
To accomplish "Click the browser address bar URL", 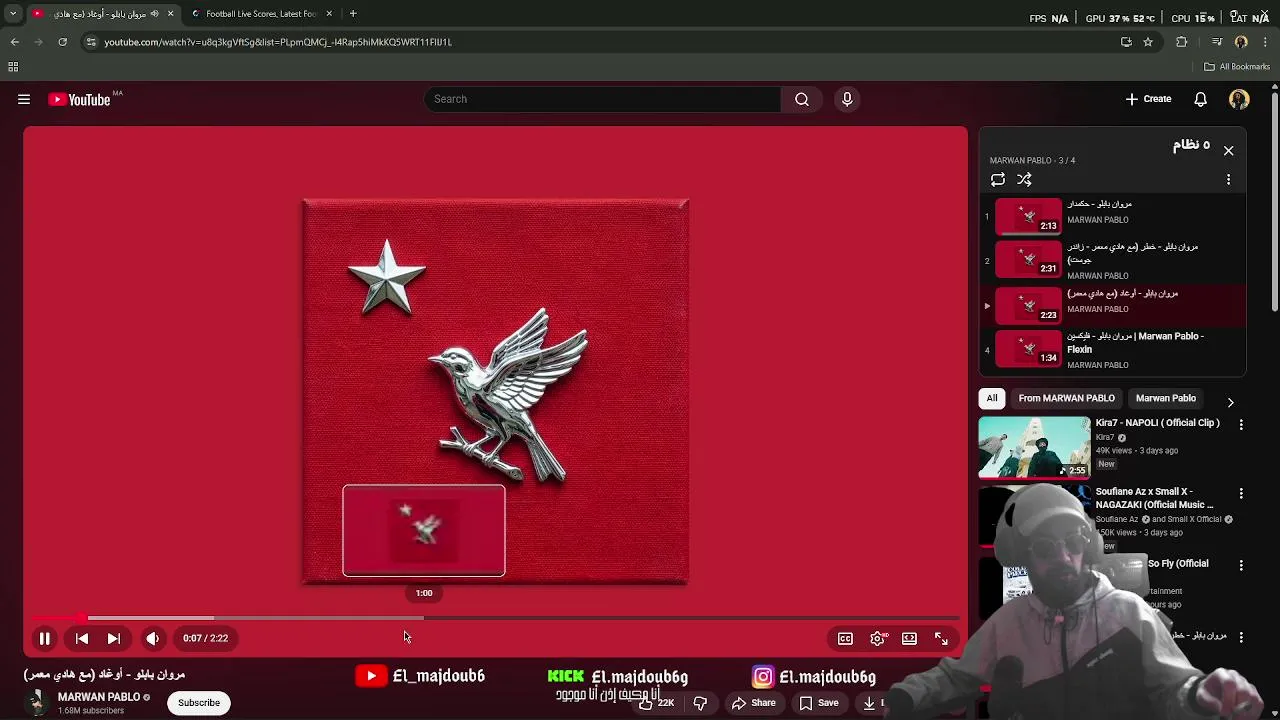I will pos(278,42).
